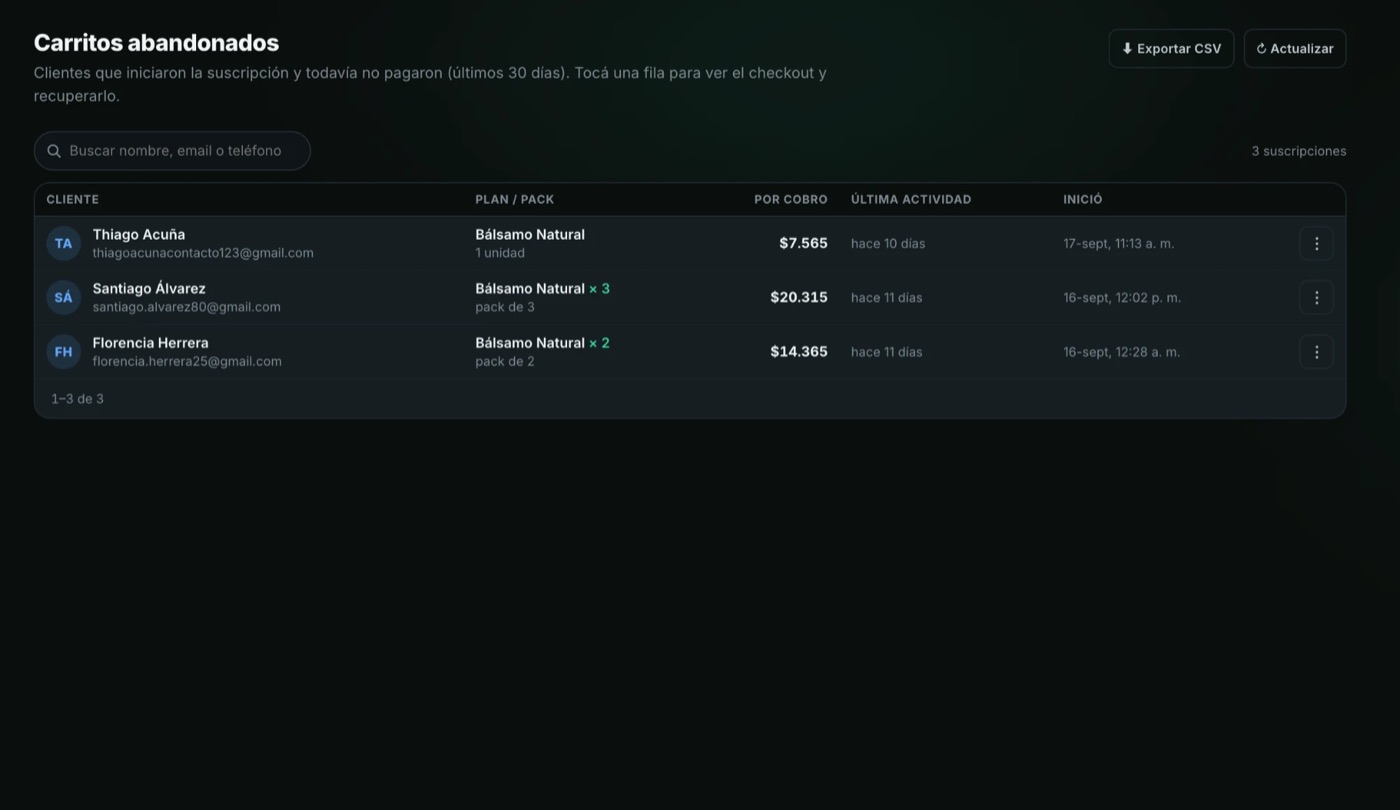Click the thiagoacunacontacto123@gmail.com email
This screenshot has width=1400, height=810.
click(x=203, y=253)
